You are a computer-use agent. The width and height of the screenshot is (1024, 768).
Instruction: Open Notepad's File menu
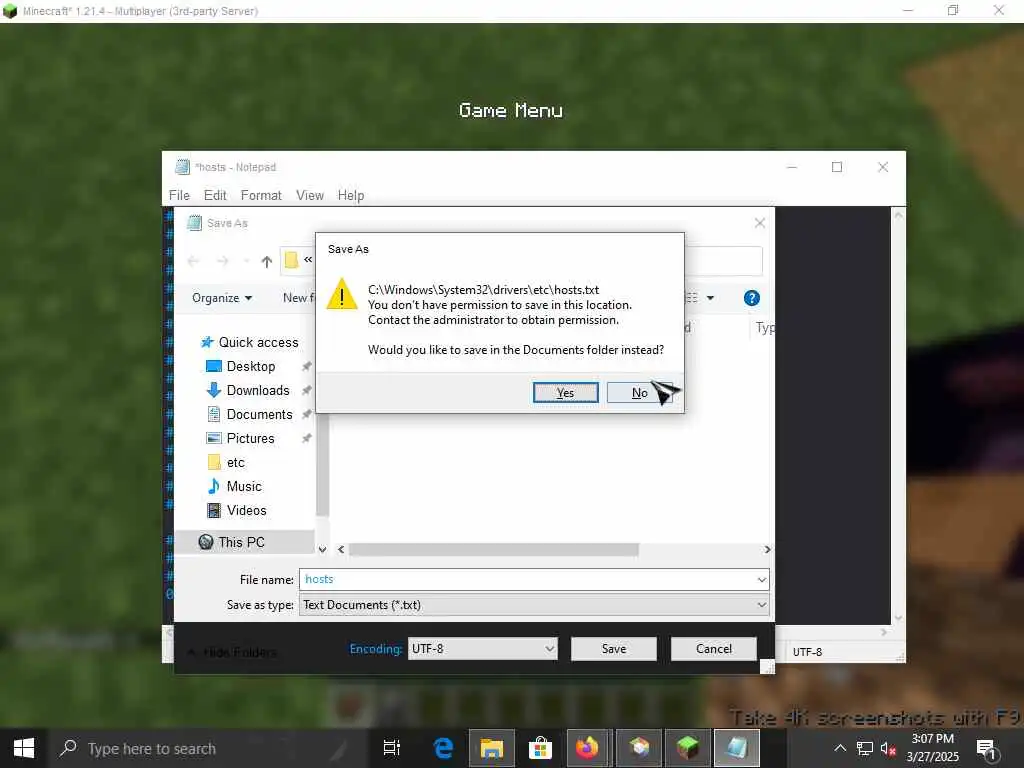click(179, 195)
